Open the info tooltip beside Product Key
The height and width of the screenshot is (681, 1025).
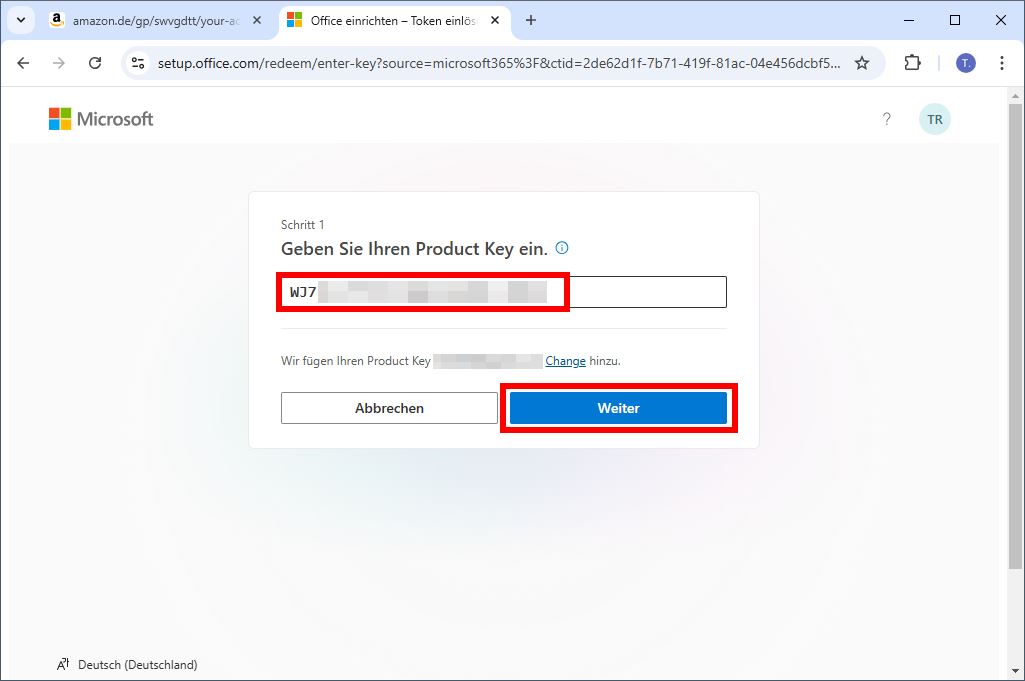click(x=561, y=248)
